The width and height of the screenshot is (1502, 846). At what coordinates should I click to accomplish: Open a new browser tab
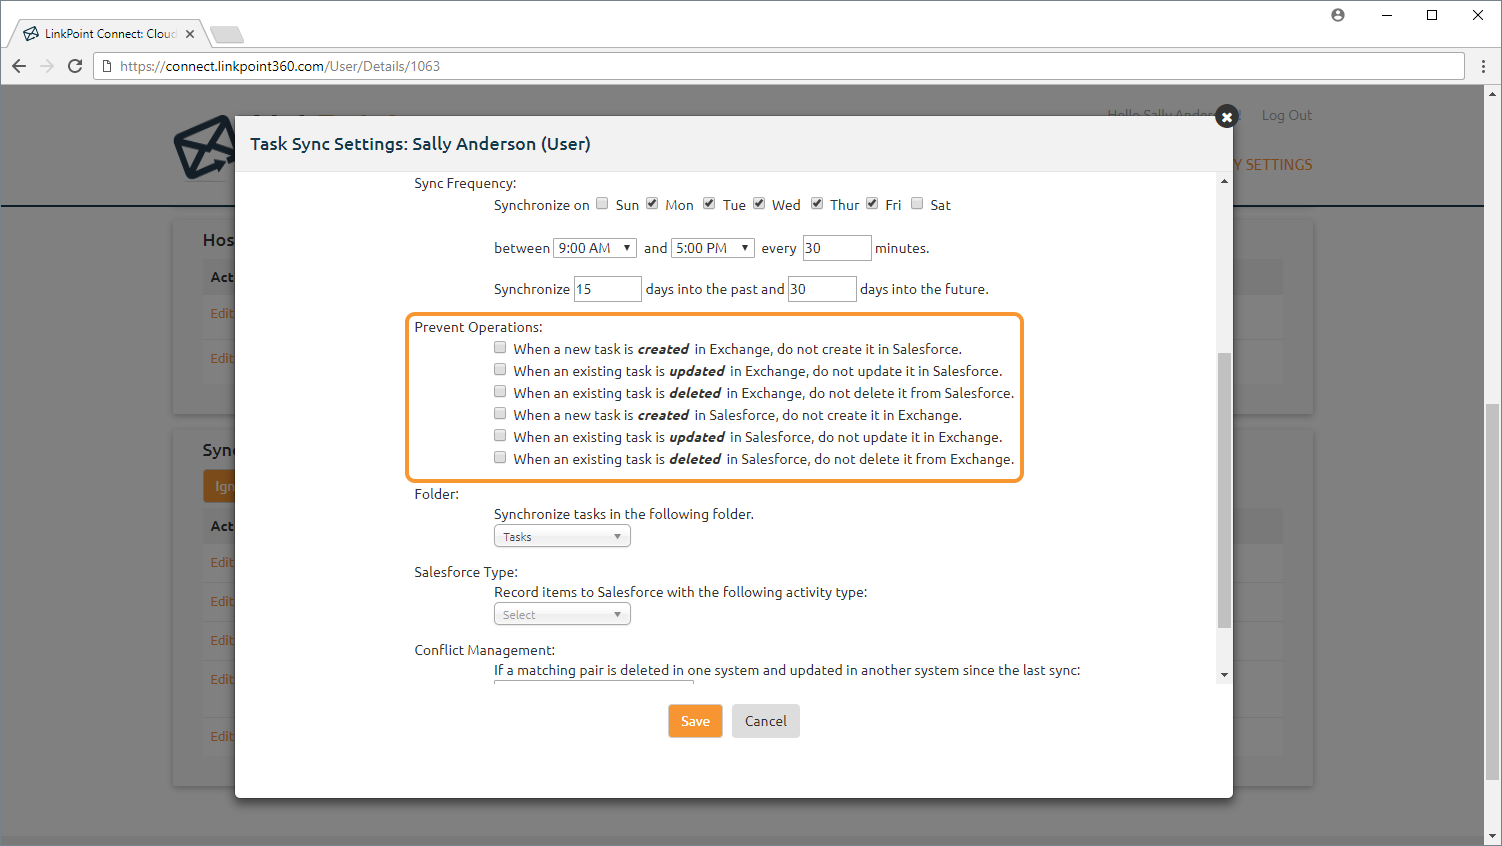[227, 35]
